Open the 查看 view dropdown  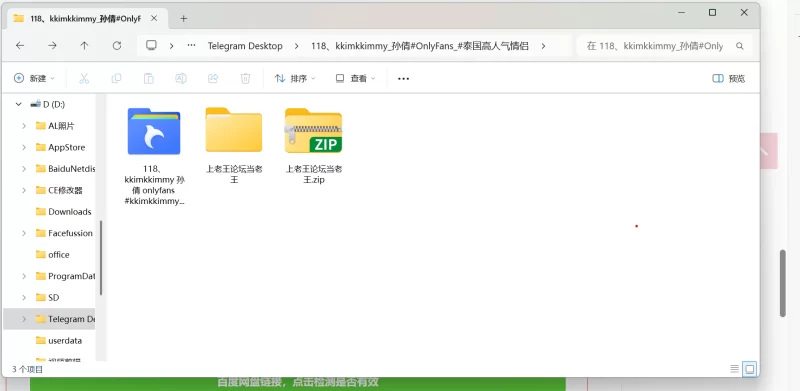pyautogui.click(x=355, y=78)
